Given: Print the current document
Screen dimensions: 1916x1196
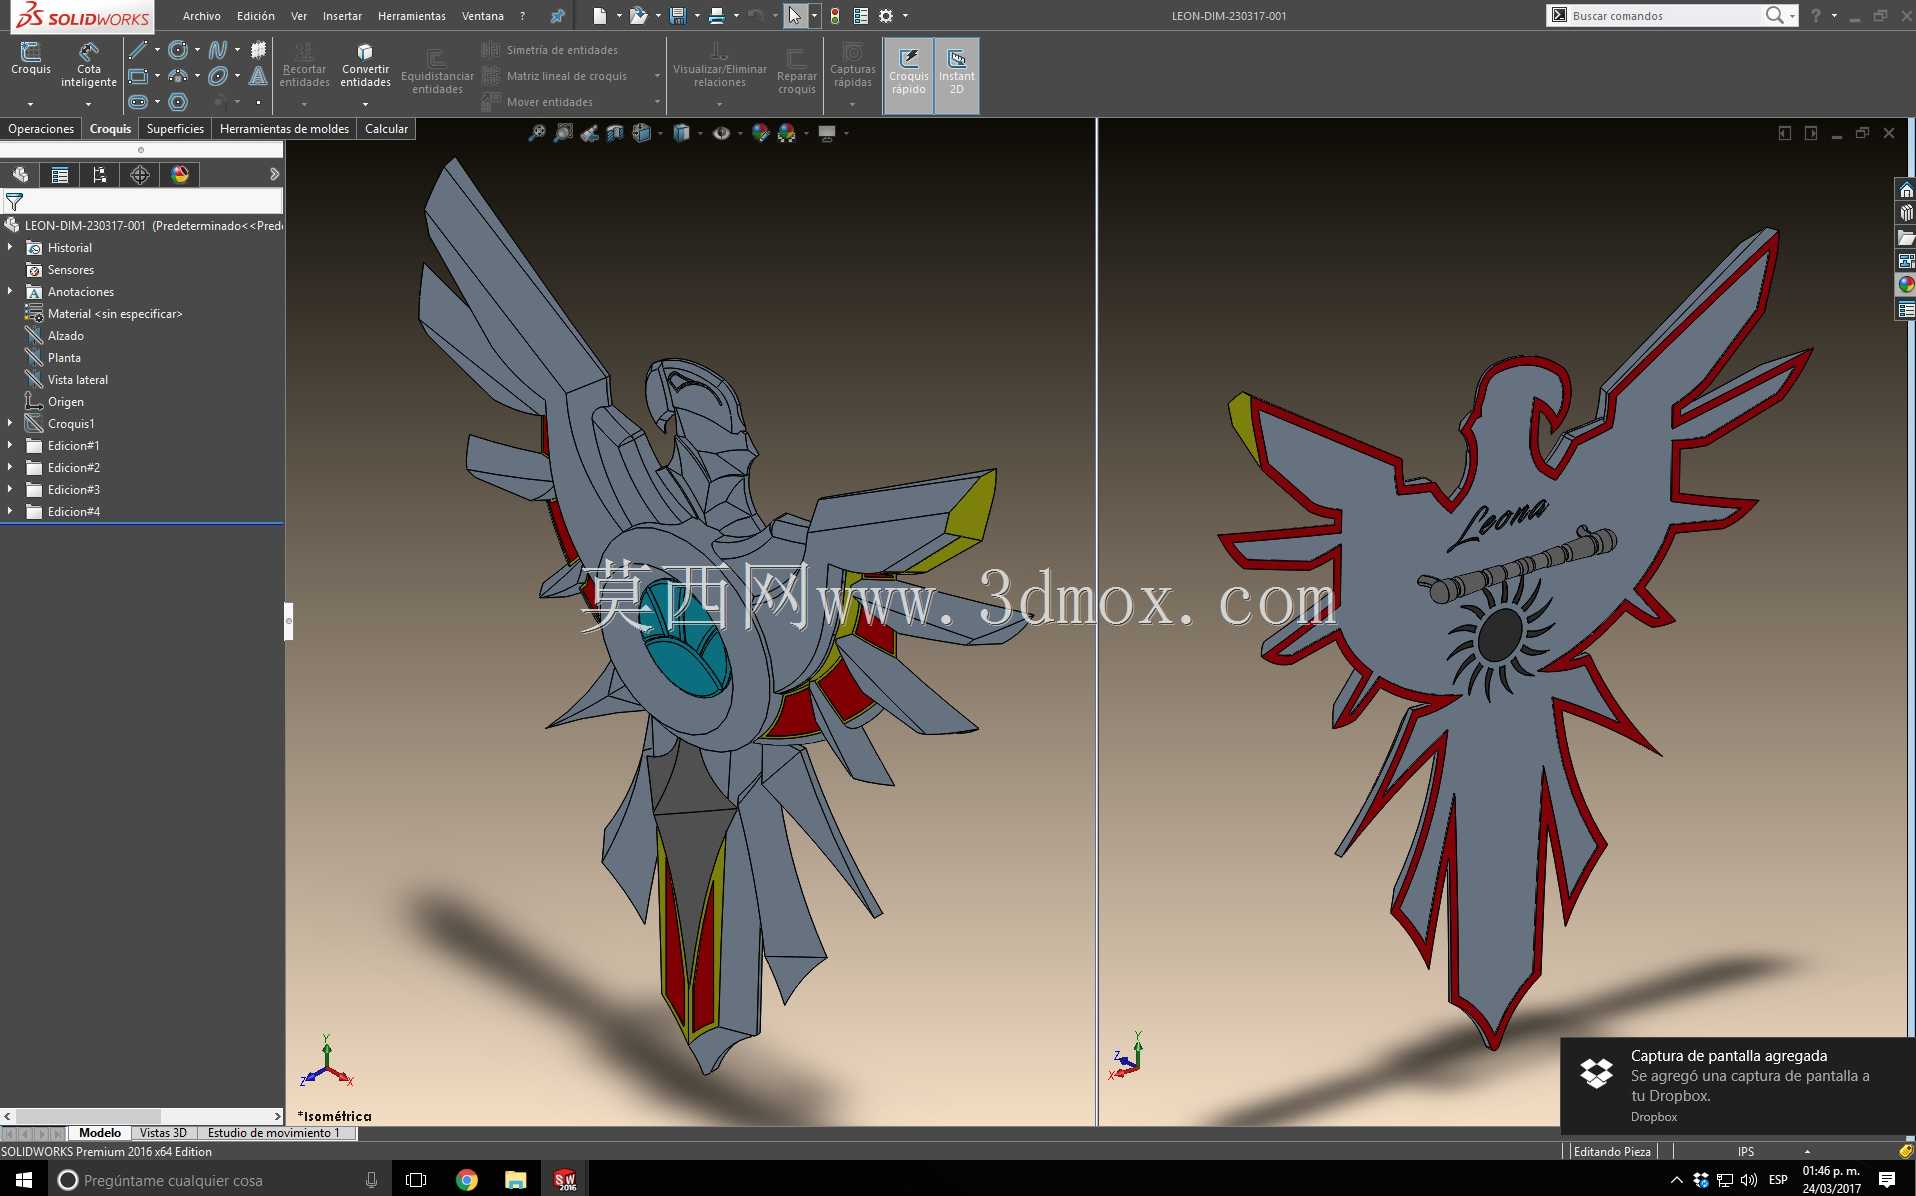Looking at the screenshot, I should click(x=716, y=16).
